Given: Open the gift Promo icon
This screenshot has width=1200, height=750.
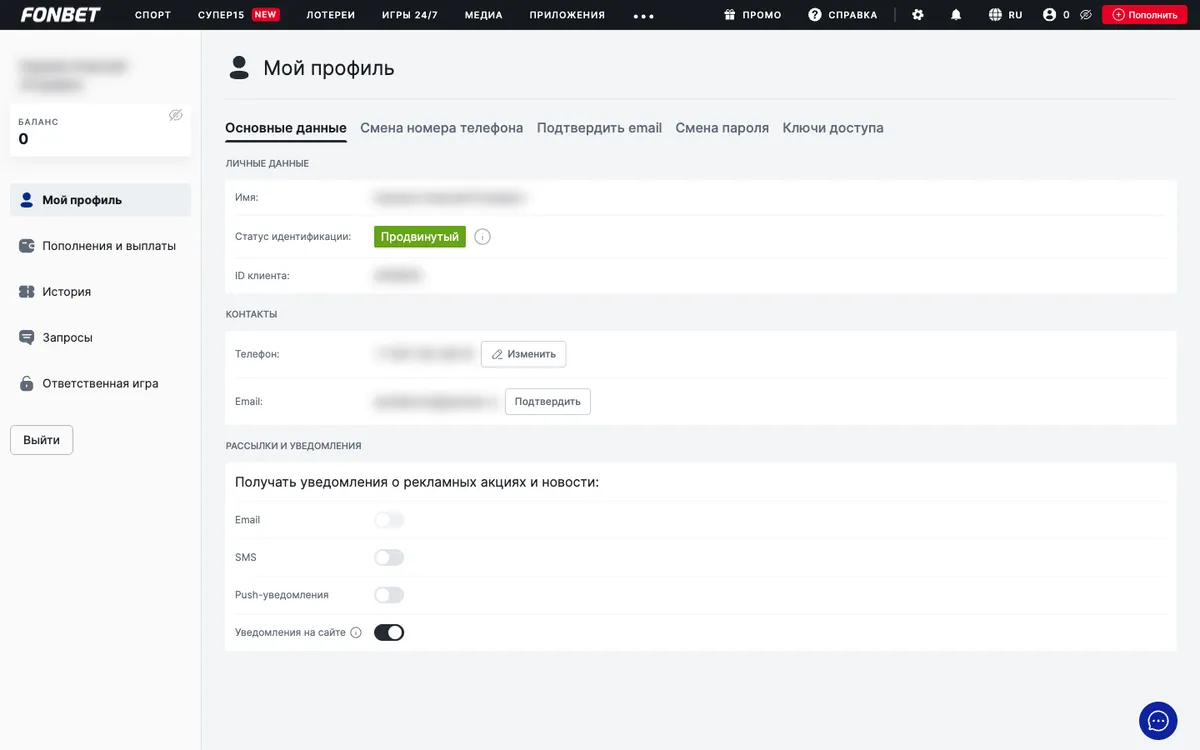Looking at the screenshot, I should (730, 15).
